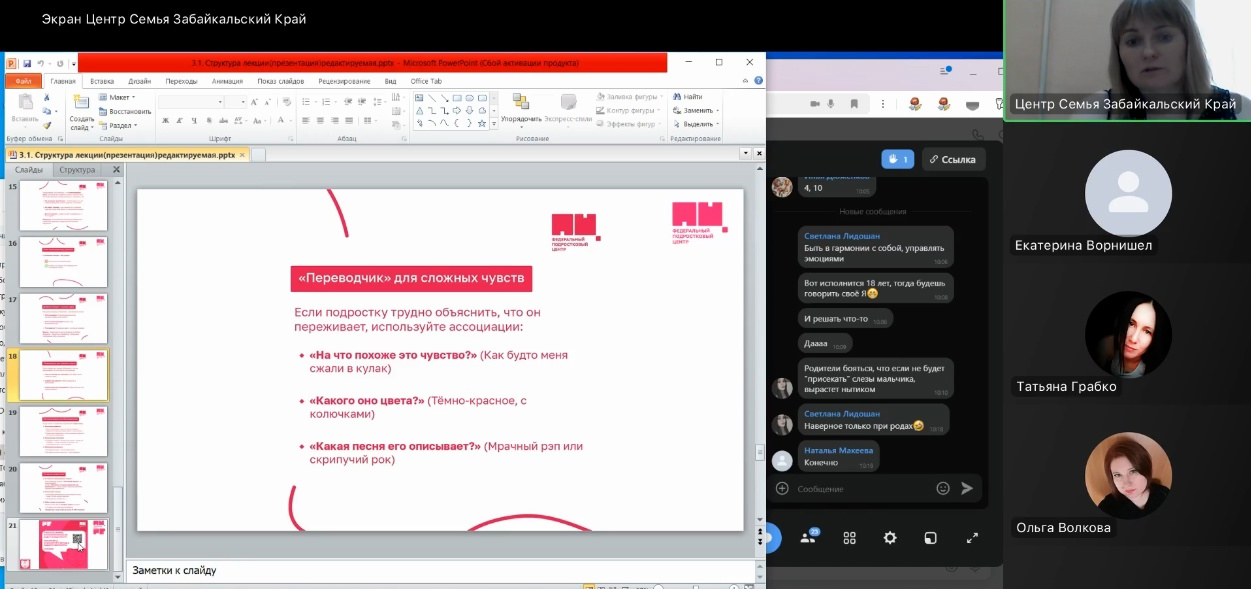Click the Упорядочить arrange icon

pos(521,104)
